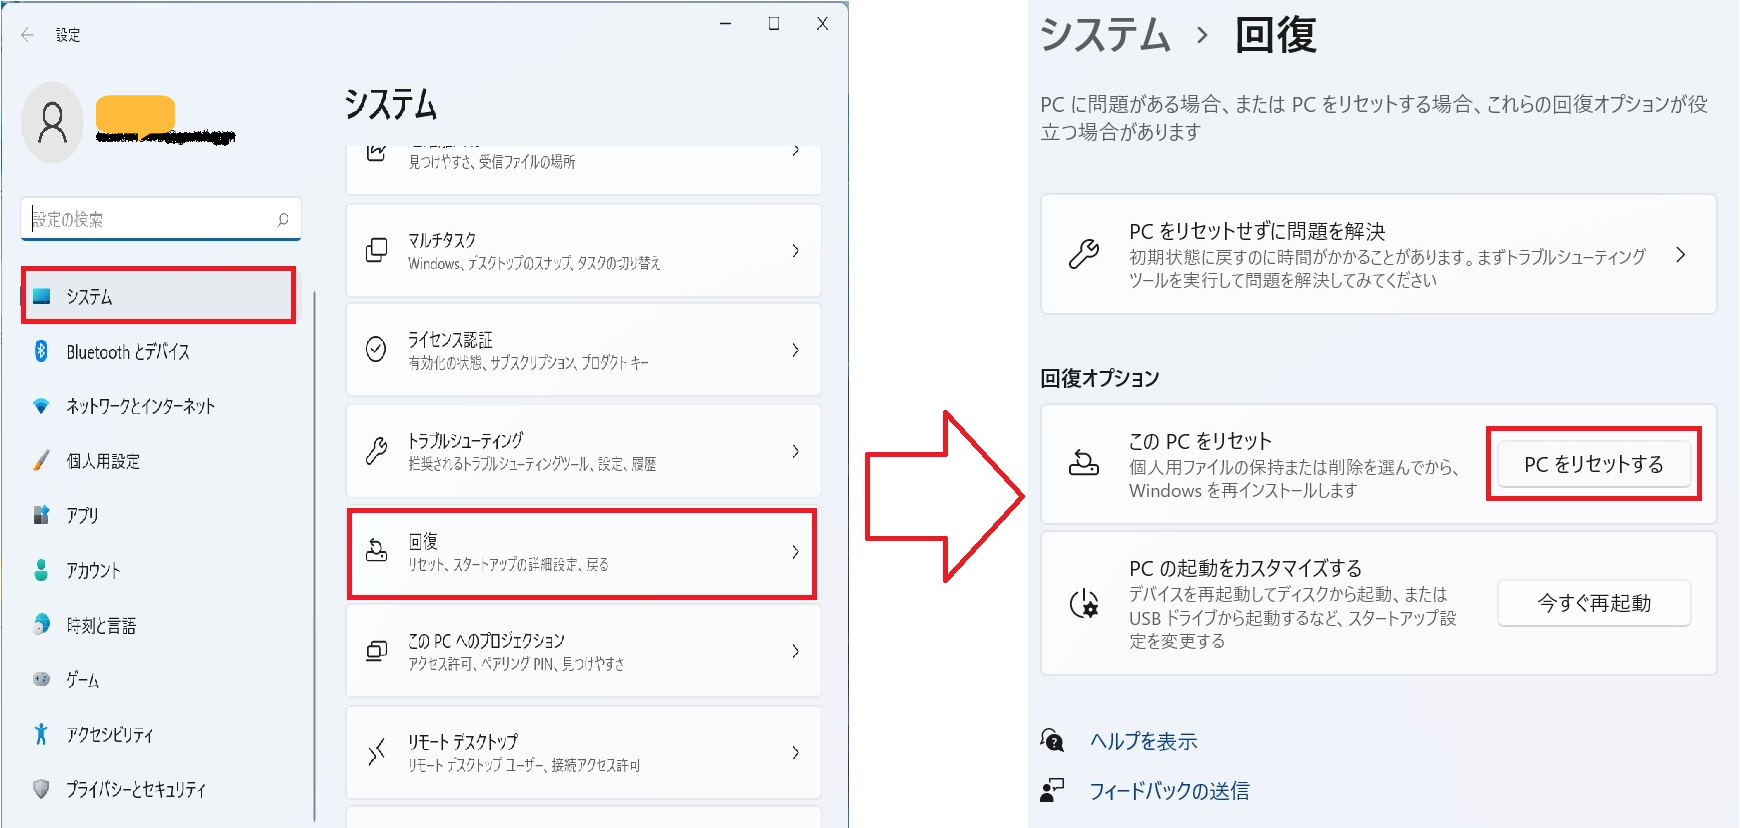Click リモートデスクトップ row title
Screen dimensions: 1740x828
tap(463, 742)
